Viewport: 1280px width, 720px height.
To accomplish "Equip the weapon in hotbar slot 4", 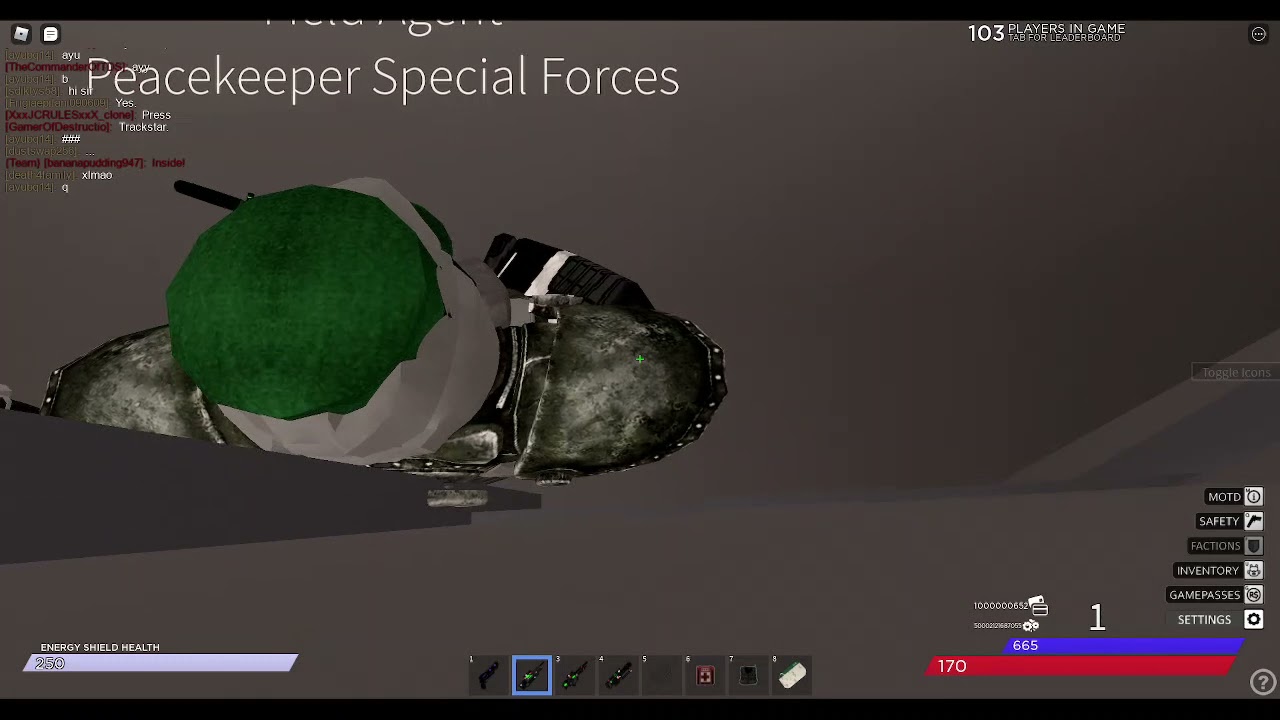I will 618,676.
